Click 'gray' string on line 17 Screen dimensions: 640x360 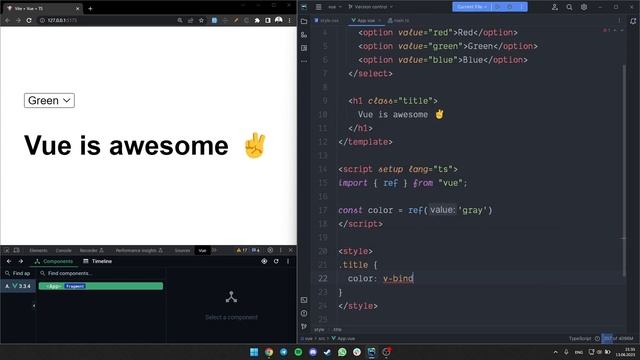[473, 210]
